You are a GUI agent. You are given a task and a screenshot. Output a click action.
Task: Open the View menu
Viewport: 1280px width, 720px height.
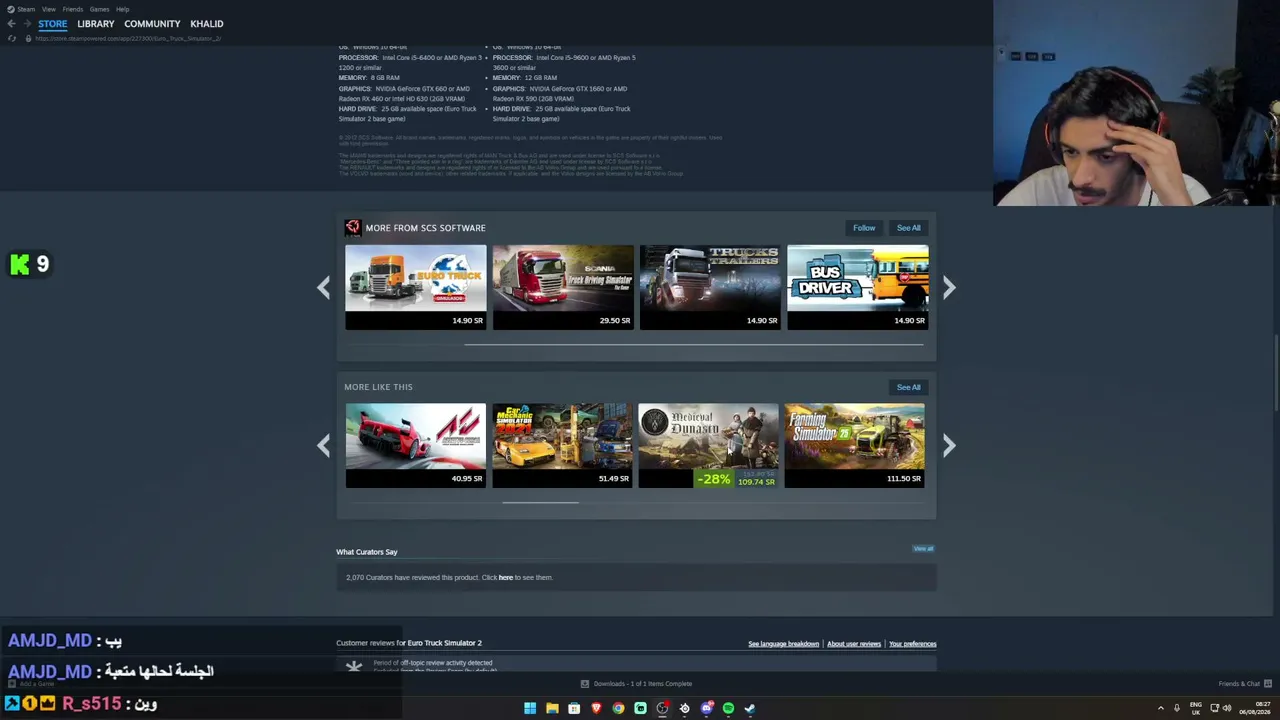coord(48,9)
